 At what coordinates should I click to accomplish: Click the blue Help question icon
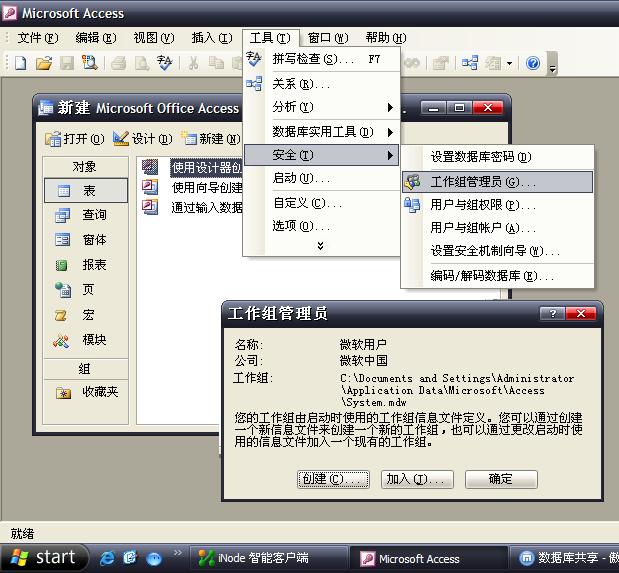pos(533,63)
